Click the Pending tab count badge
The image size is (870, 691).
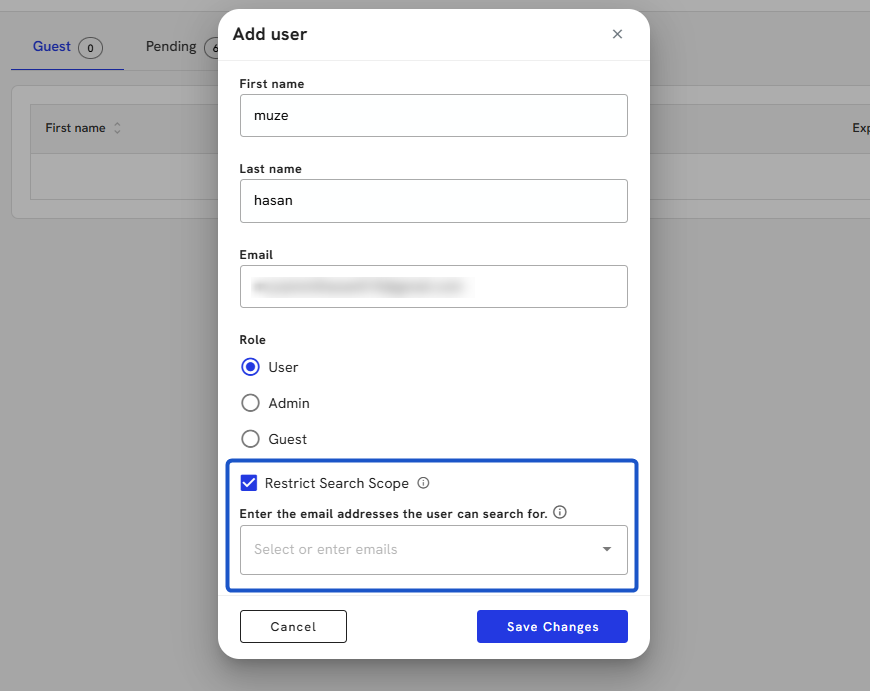point(211,47)
